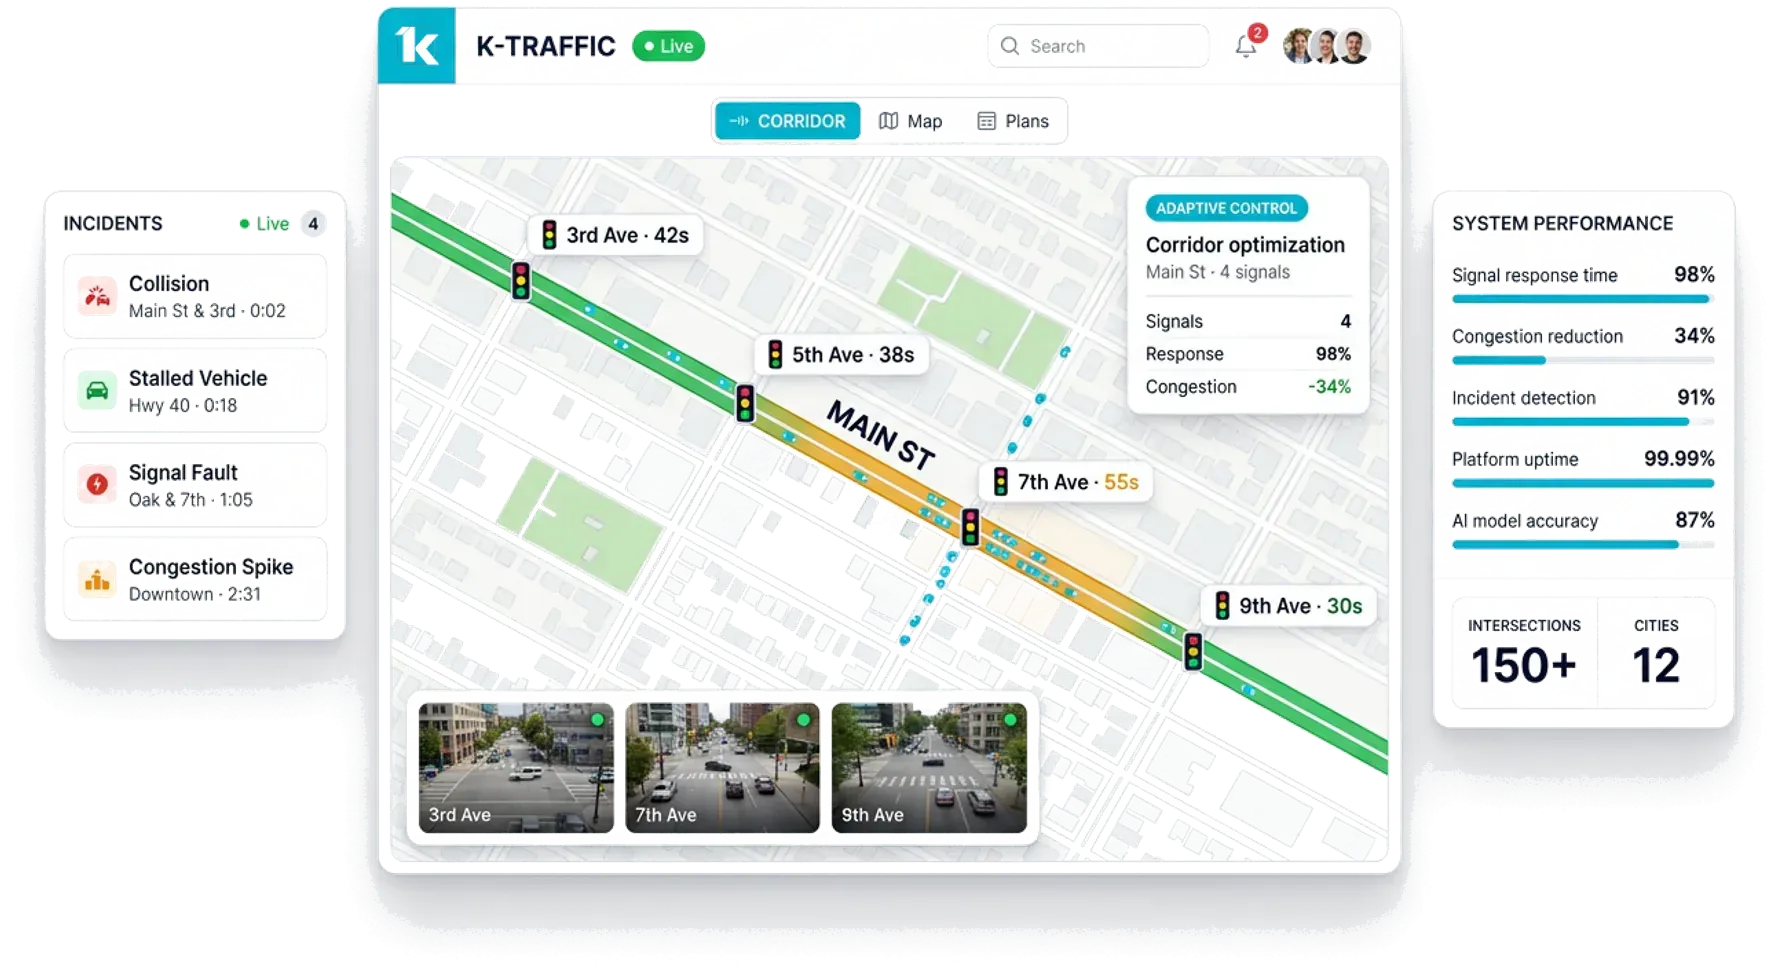The image size is (1774, 969).
Task: Click the Response 98% row
Action: (x=1248, y=354)
